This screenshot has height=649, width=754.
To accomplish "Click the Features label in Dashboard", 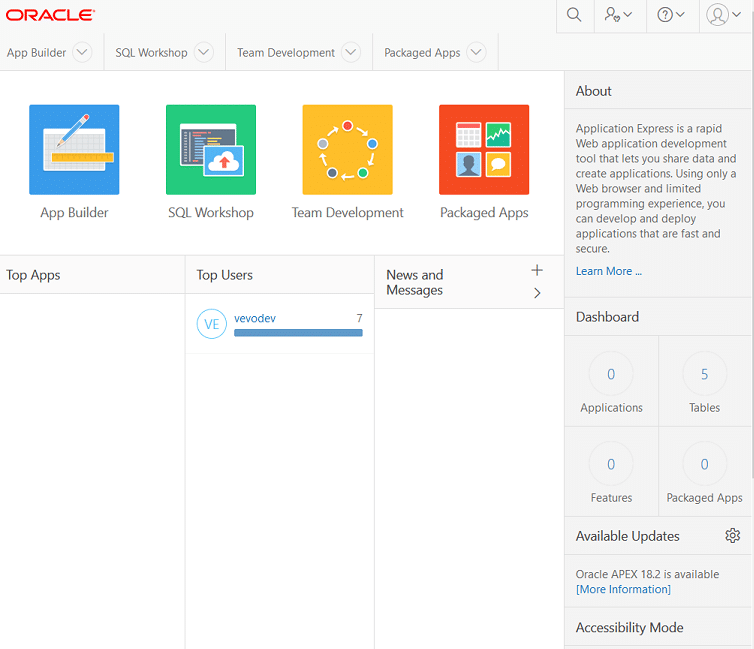I will coord(611,498).
